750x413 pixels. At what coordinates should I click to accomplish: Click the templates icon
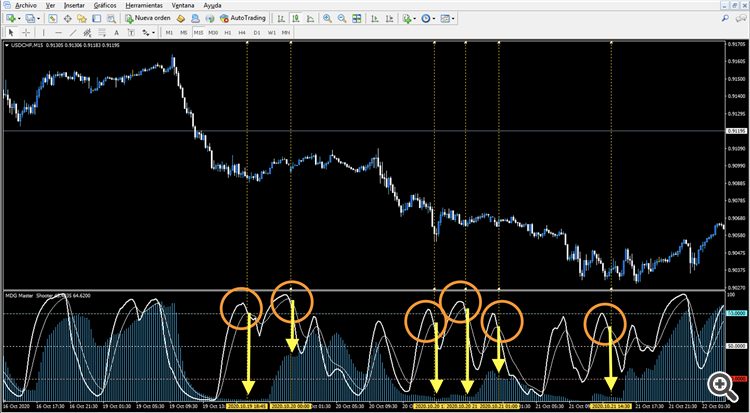(445, 18)
